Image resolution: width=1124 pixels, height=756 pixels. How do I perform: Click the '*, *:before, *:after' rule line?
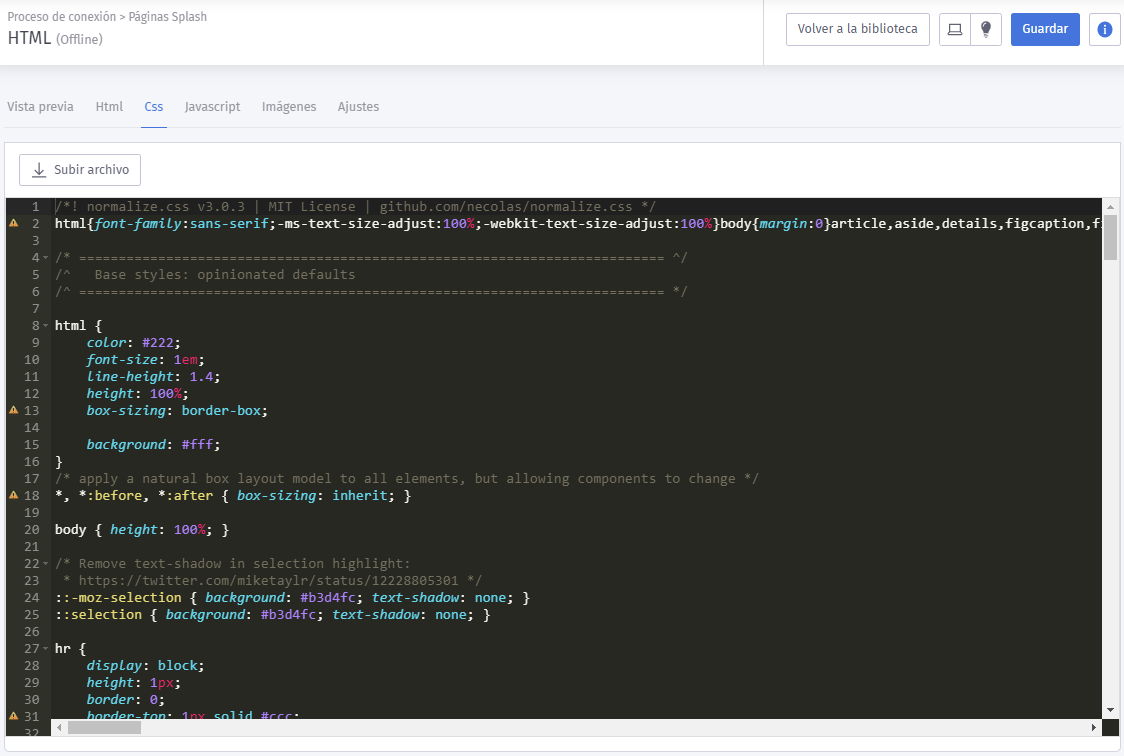click(233, 496)
